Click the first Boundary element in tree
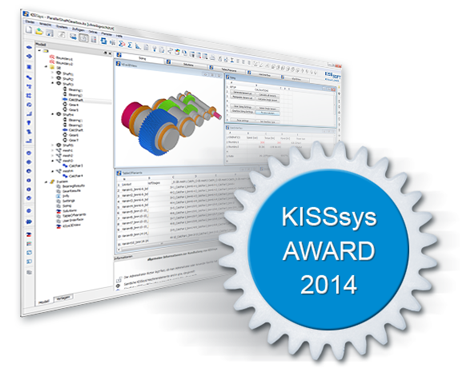Viewport: 460px width, 370px height. (x=65, y=58)
